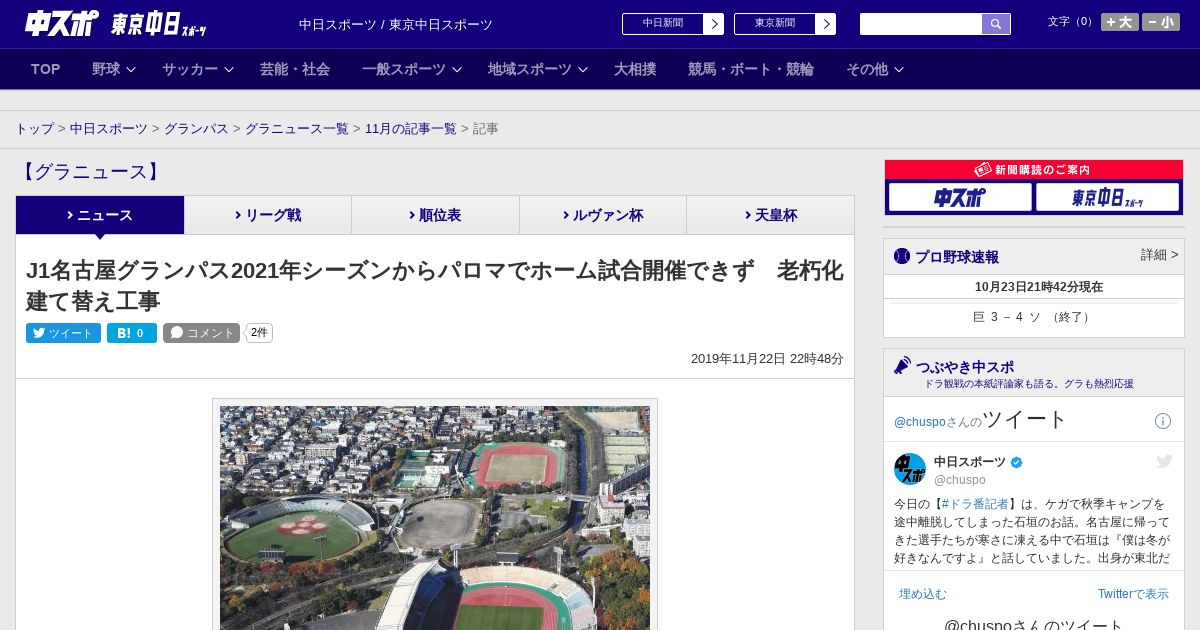The height and width of the screenshot is (630, 1200).
Task: Follow the 中日スポーツ breadcrumb link
Action: (109, 129)
